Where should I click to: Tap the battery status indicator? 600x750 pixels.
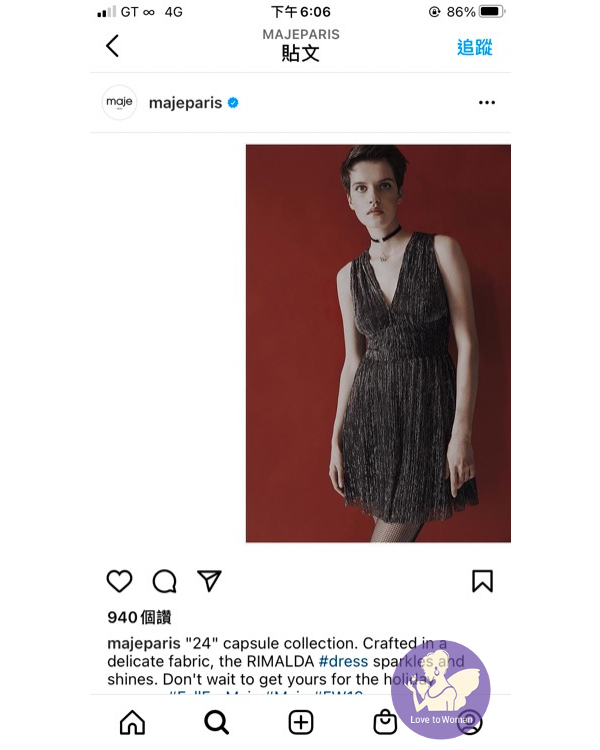pos(492,11)
